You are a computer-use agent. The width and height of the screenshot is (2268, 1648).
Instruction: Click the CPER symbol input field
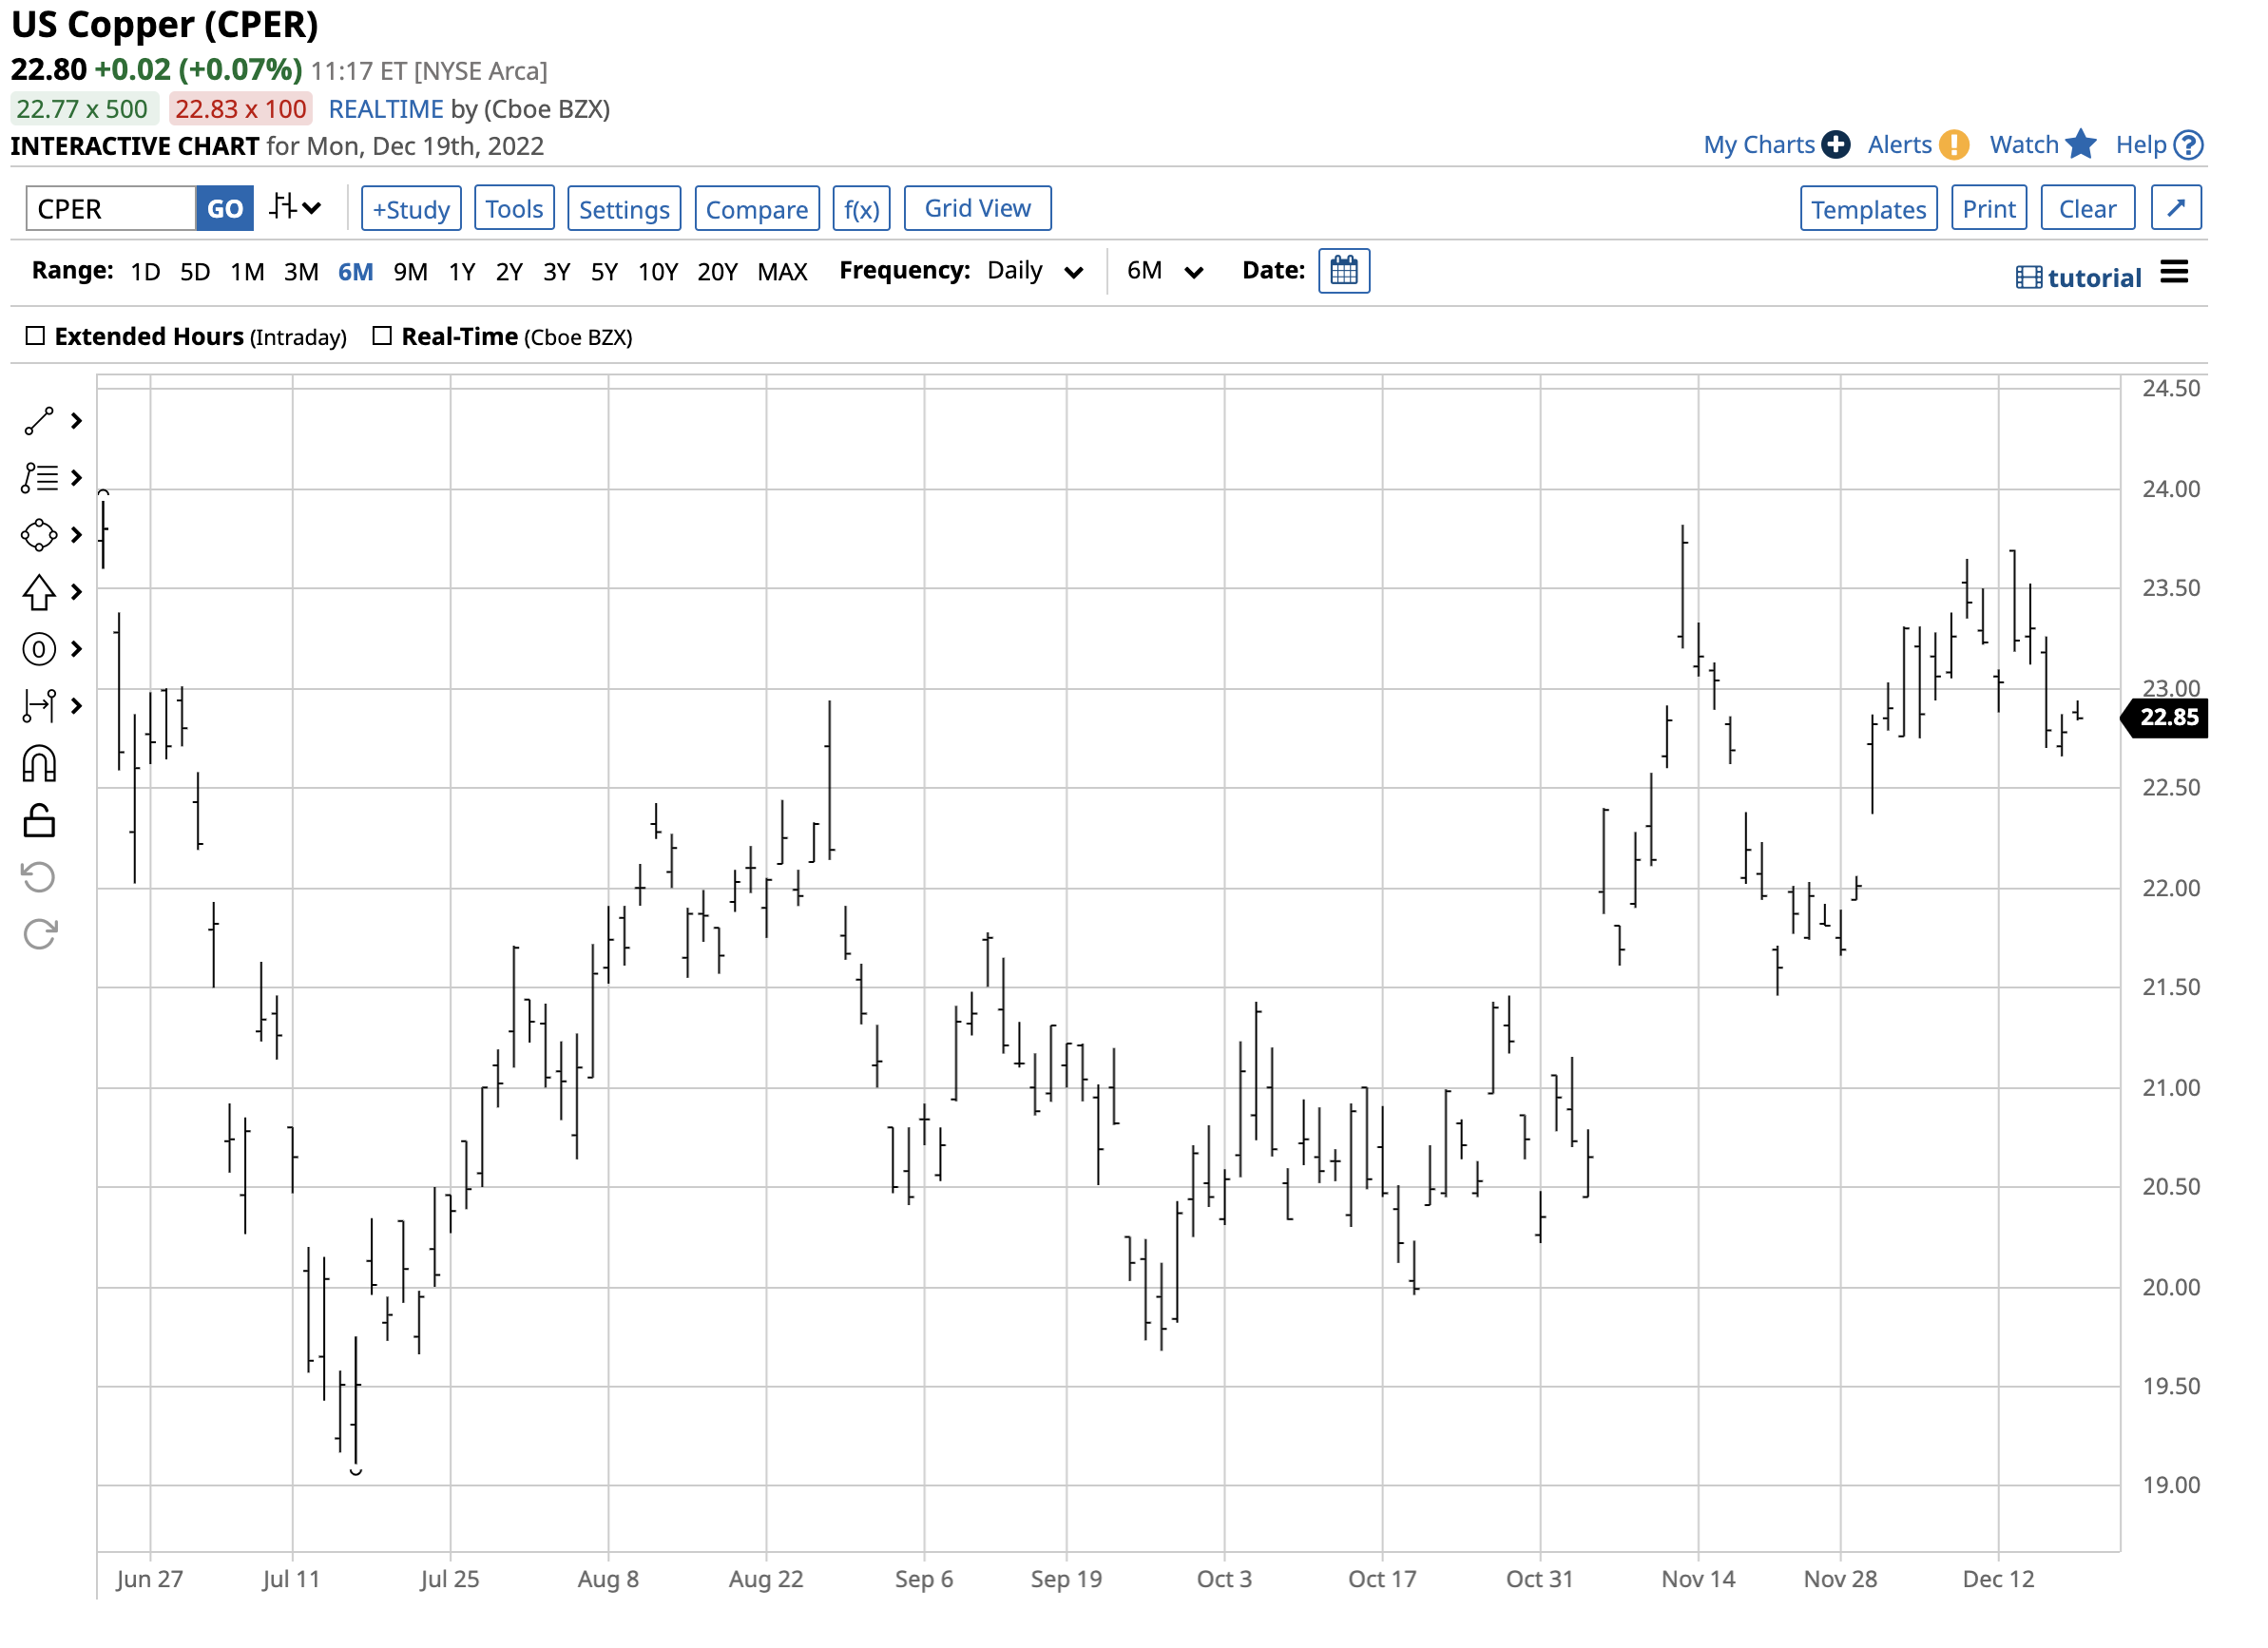click(x=110, y=208)
